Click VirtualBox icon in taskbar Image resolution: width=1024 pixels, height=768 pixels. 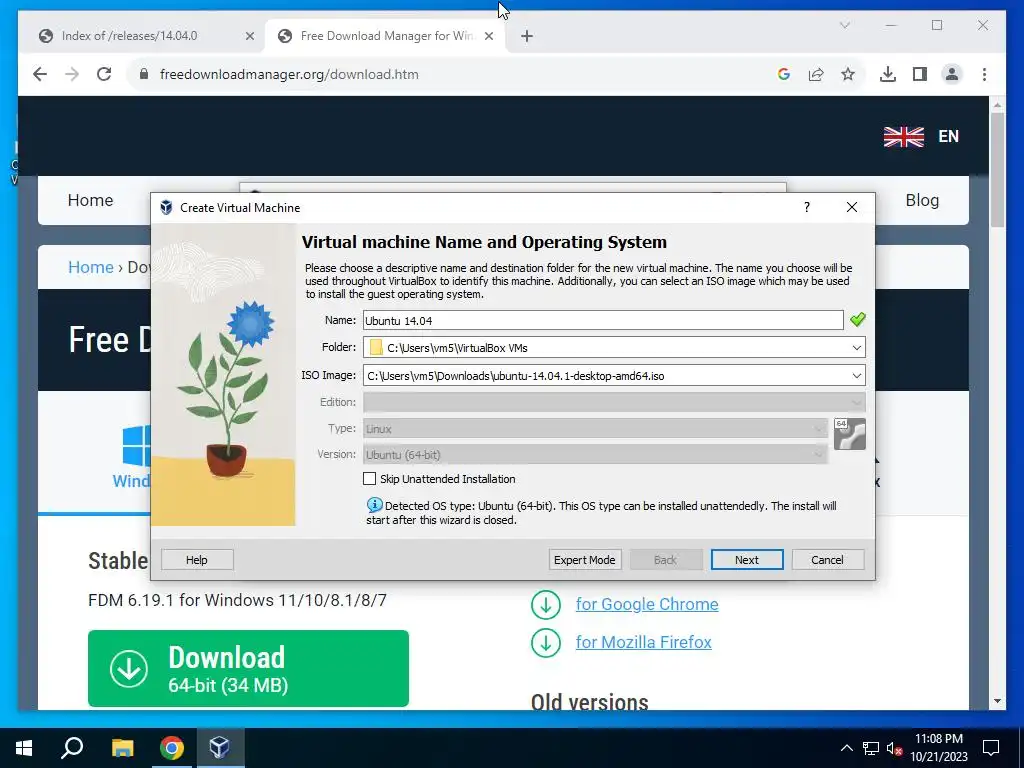219,748
